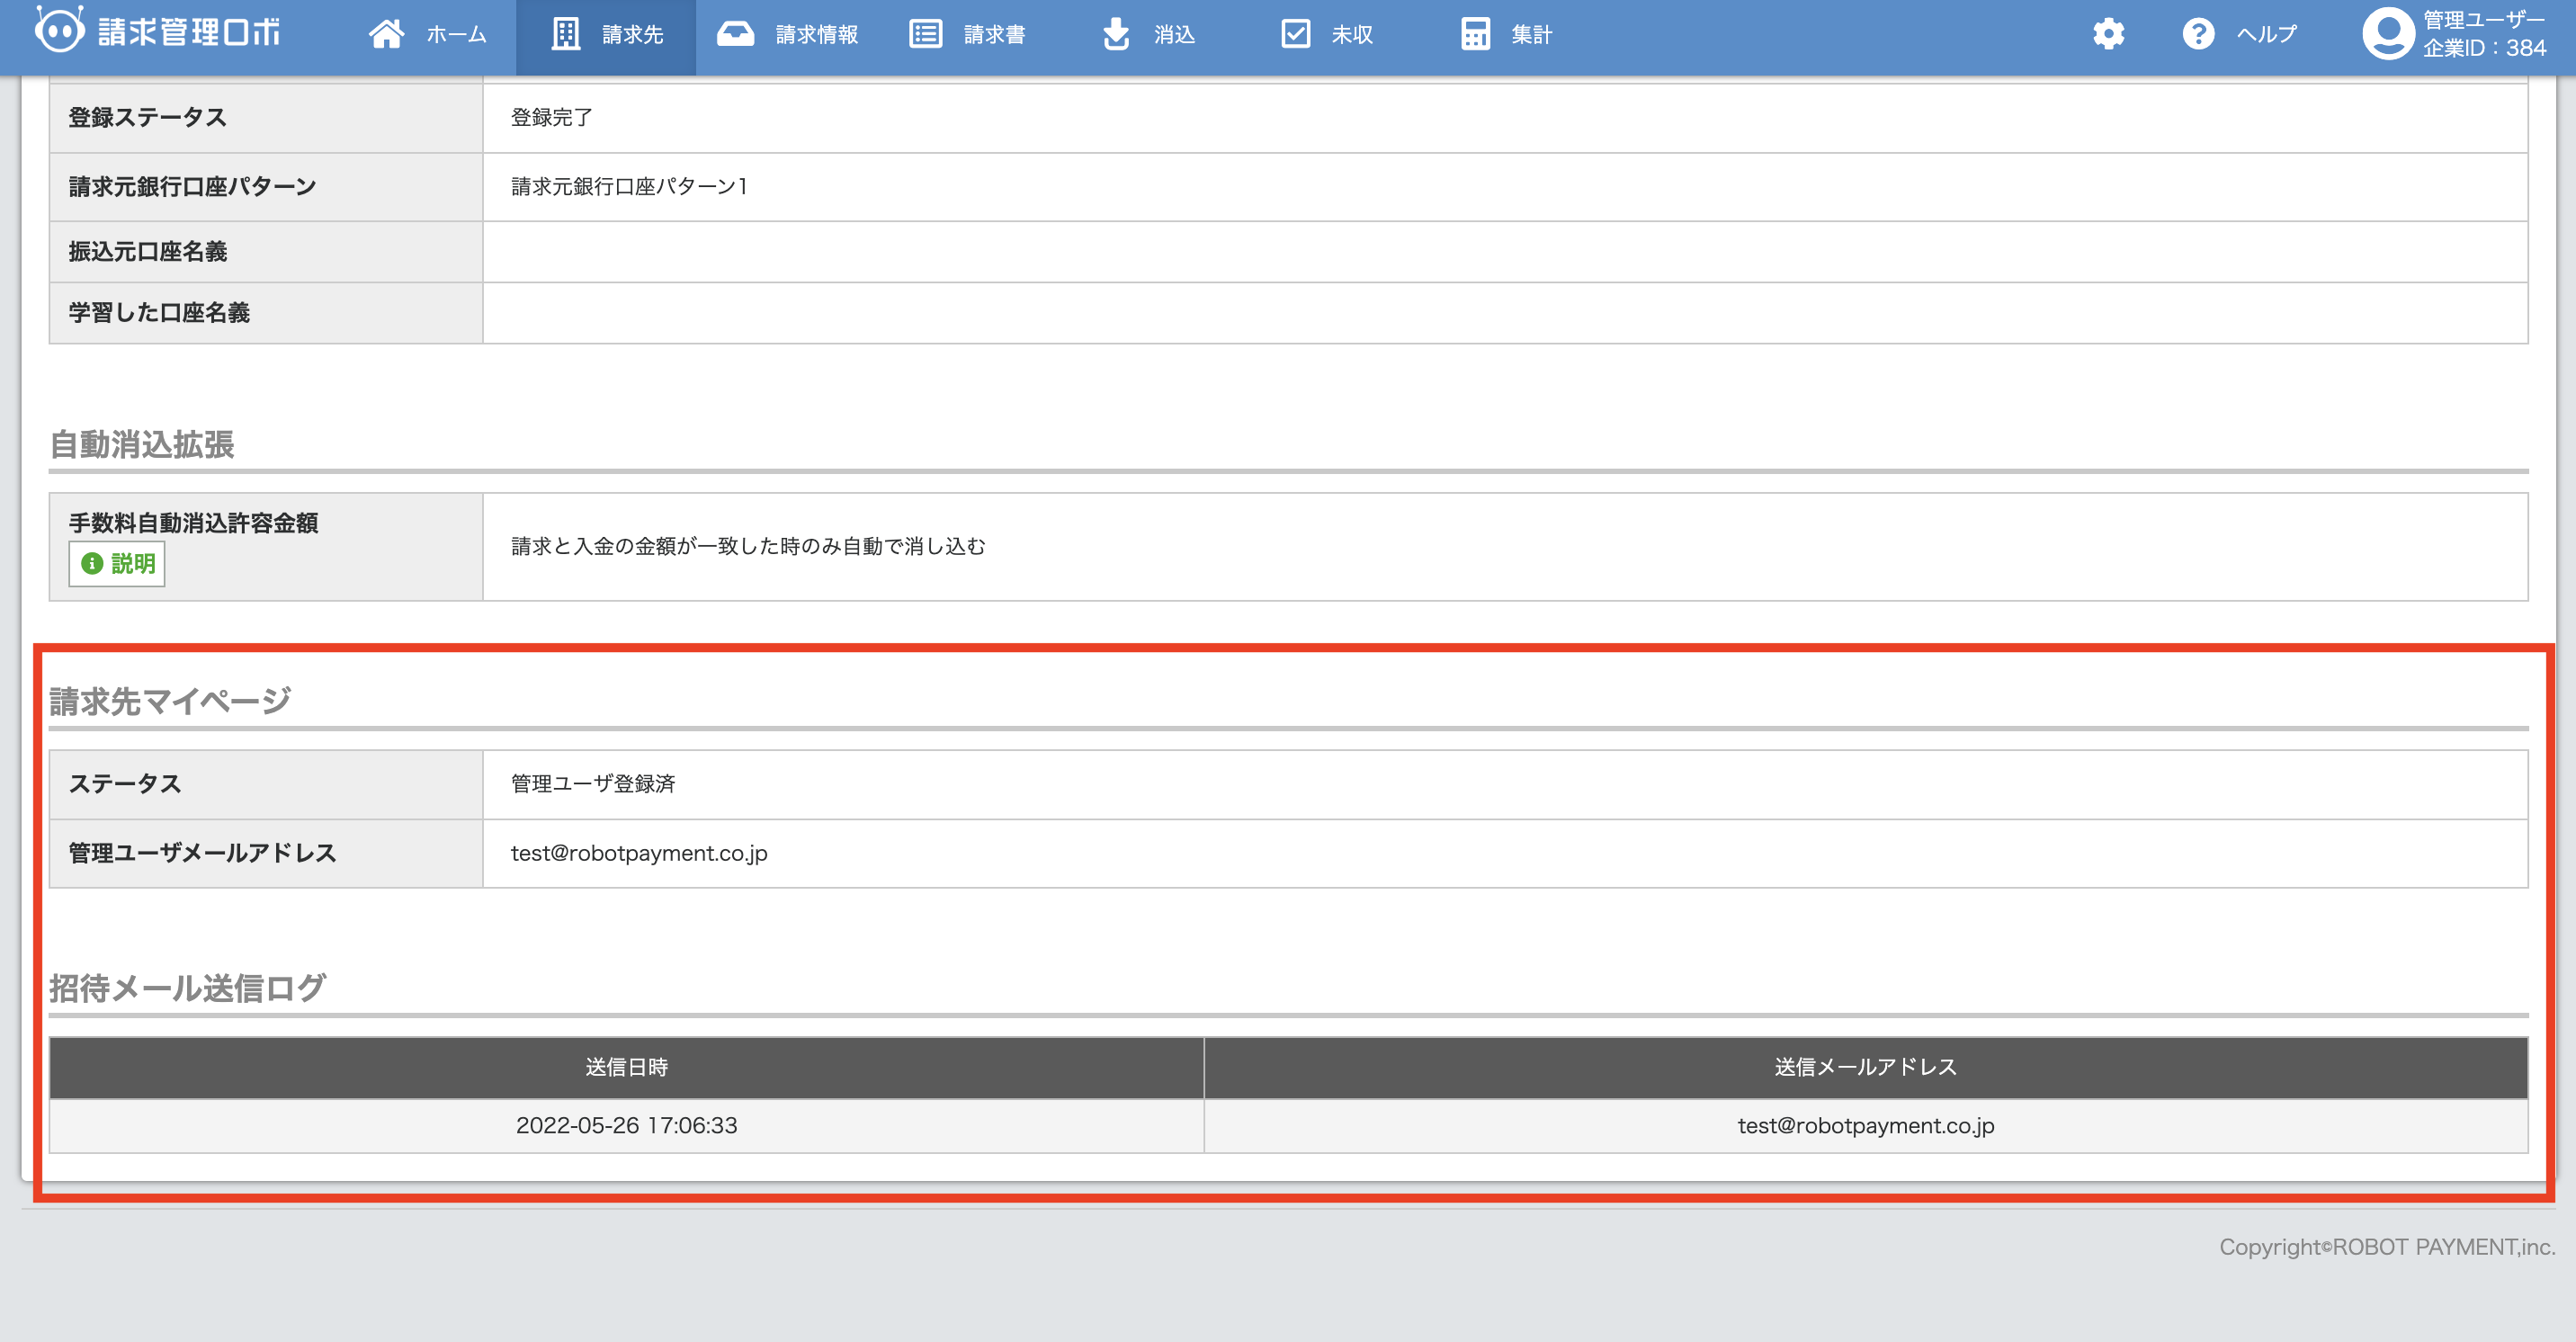Image resolution: width=2576 pixels, height=1342 pixels.
Task: Click the 集計 (Aggregation) icon
Action: 1475,34
